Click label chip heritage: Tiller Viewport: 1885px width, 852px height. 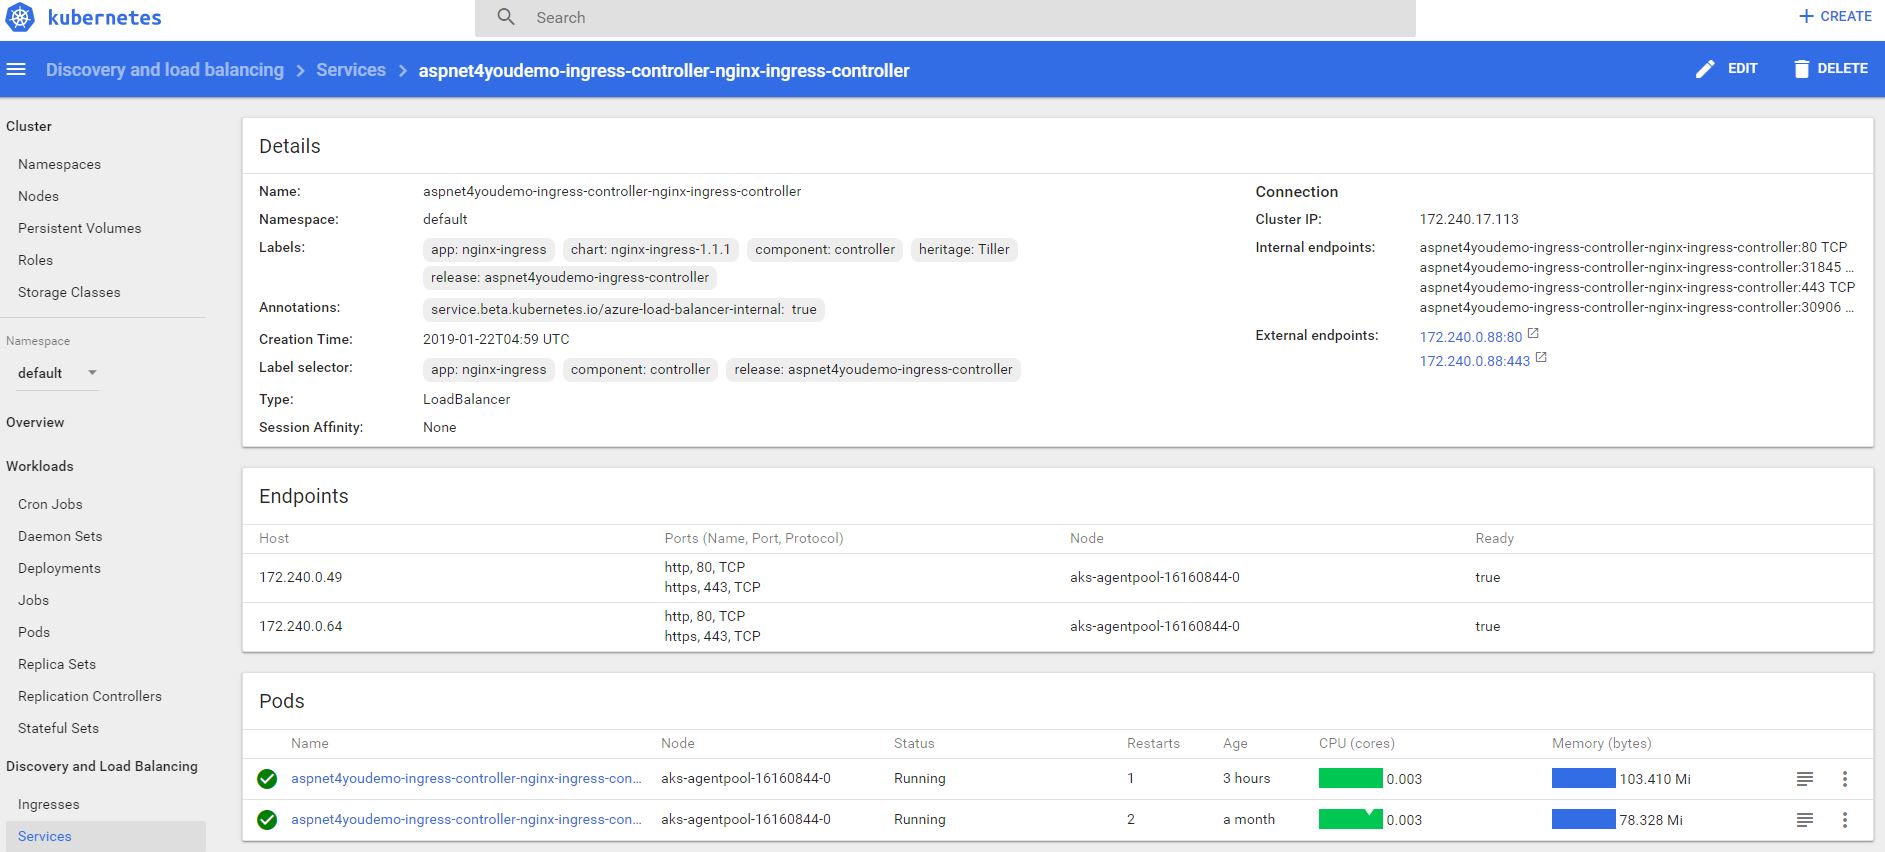pyautogui.click(x=964, y=249)
